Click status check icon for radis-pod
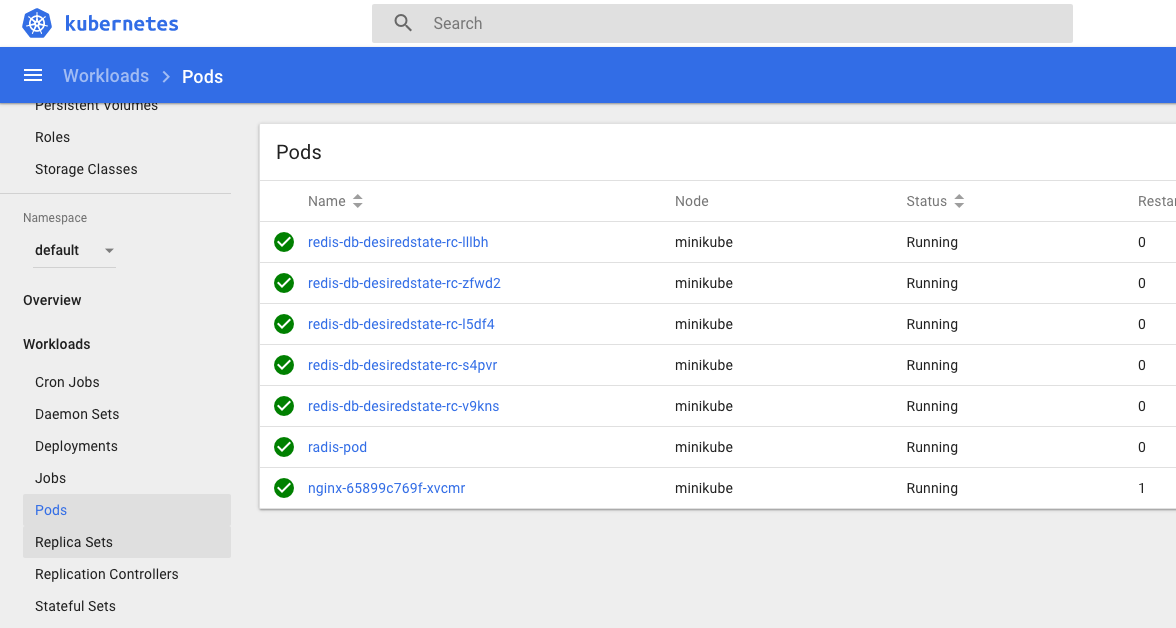1176x628 pixels. 284,446
